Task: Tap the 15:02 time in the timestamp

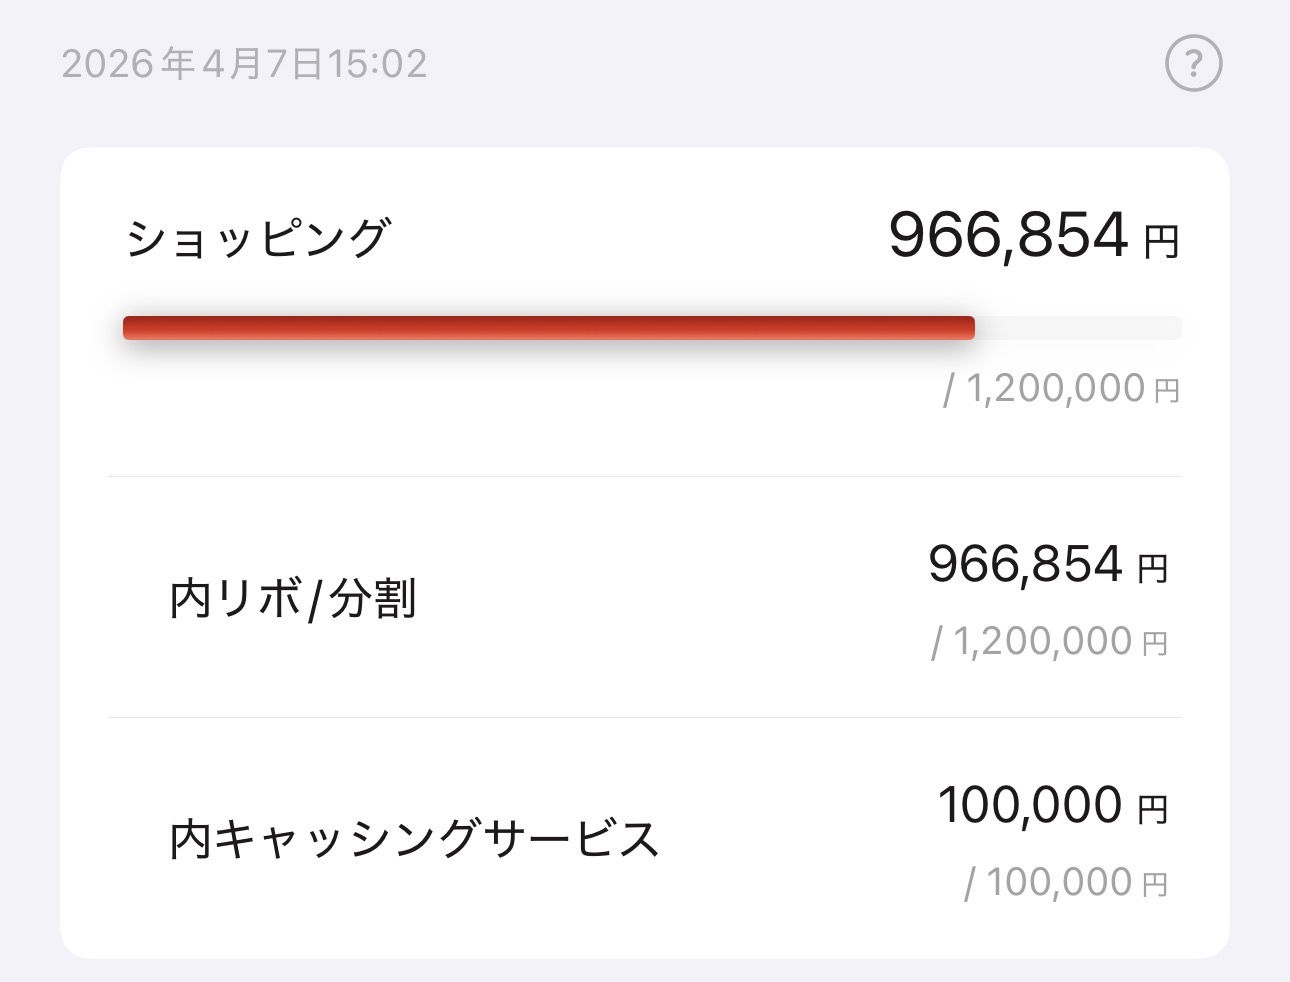Action: point(378,65)
